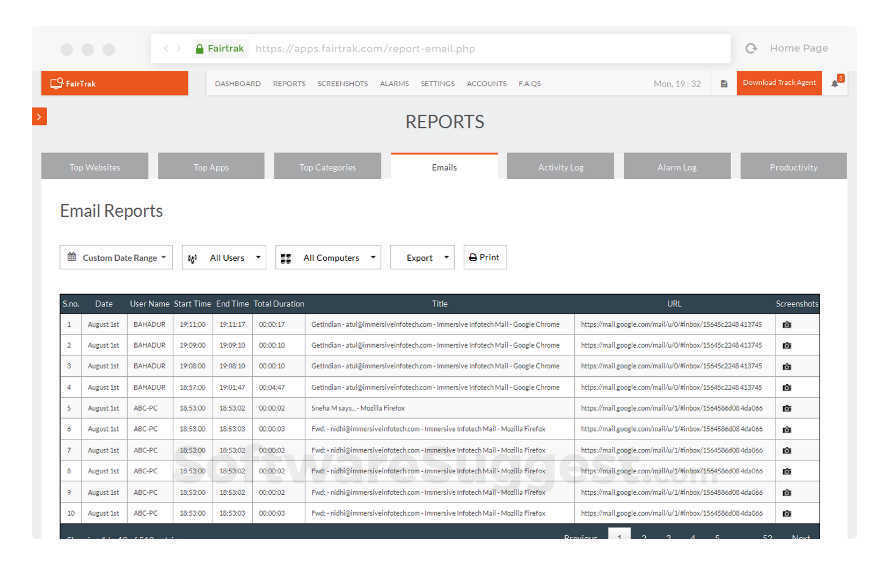Print the email report
This screenshot has height=563, width=890.
click(x=485, y=258)
